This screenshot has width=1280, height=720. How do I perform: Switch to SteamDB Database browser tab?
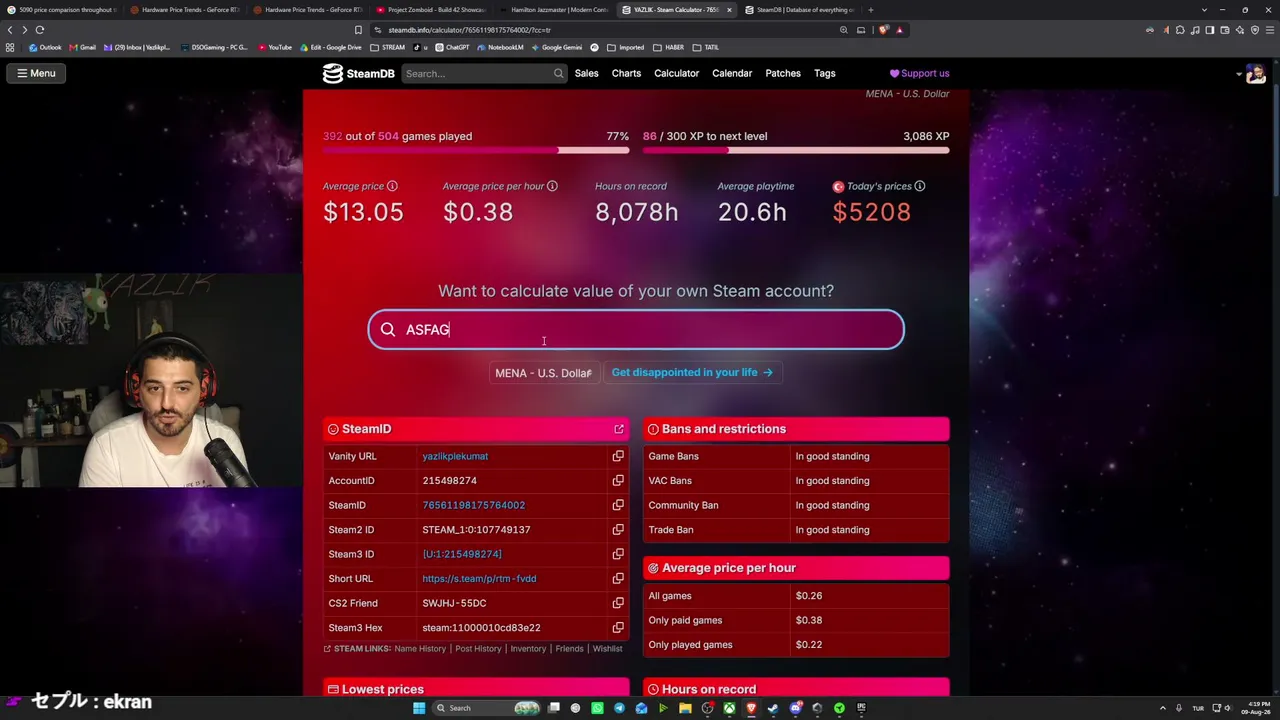point(800,10)
